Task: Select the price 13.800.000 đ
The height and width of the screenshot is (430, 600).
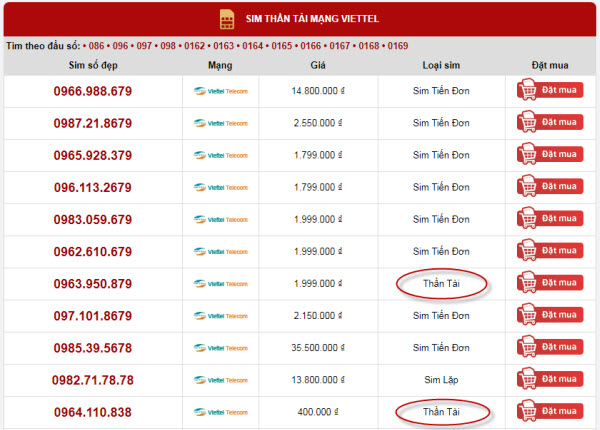Action: (x=318, y=380)
